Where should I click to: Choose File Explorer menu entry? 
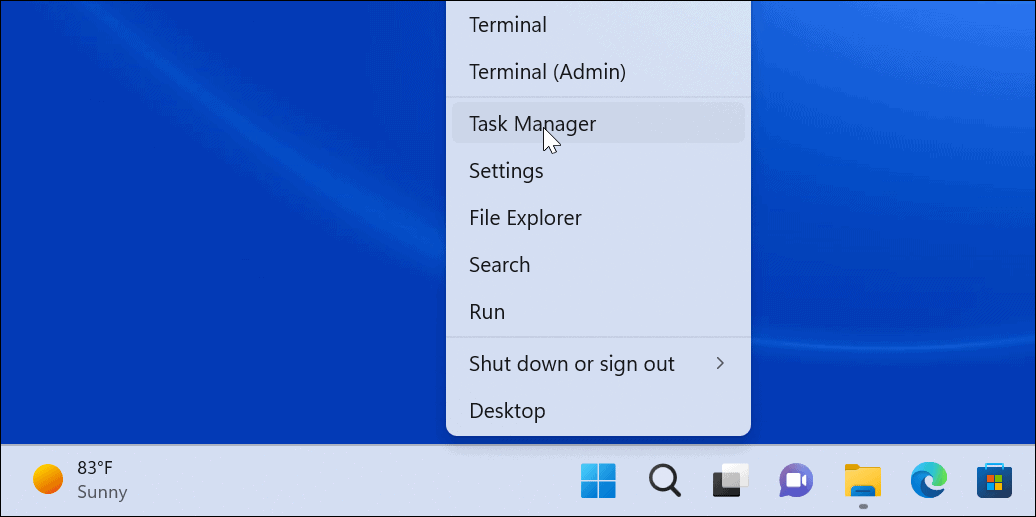598,218
